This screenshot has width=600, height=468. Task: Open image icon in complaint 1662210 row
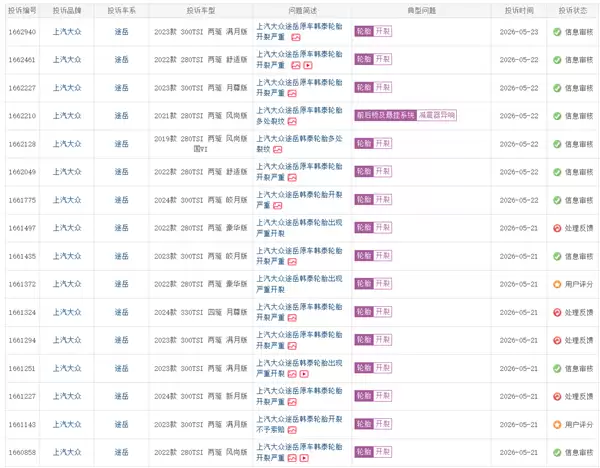(x=292, y=122)
